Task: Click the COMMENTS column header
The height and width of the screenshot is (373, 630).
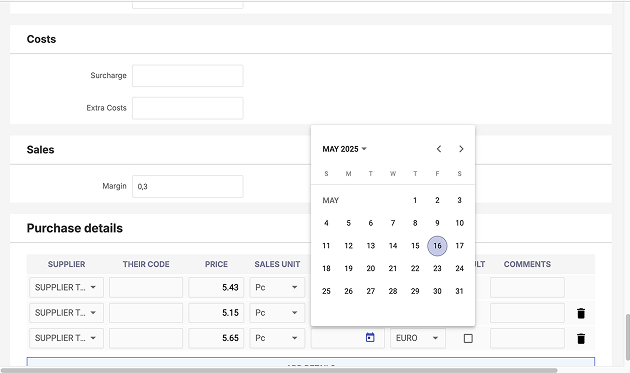Action: [527, 264]
